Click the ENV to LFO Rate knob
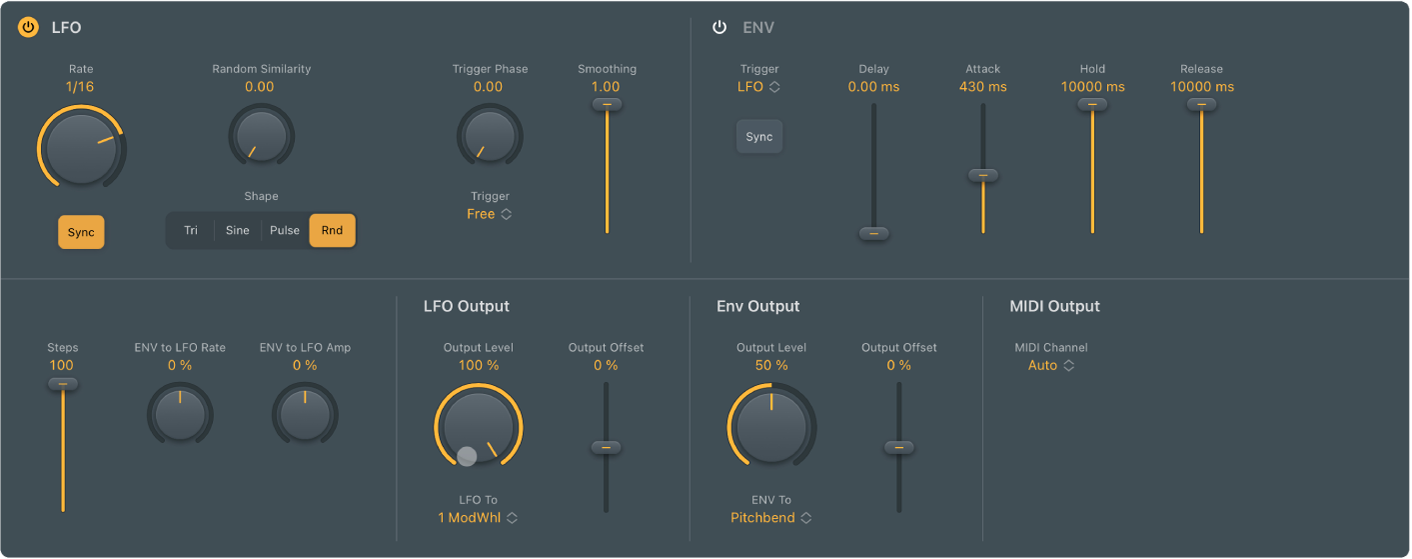Screen dimensions: 1412x559 pos(180,414)
